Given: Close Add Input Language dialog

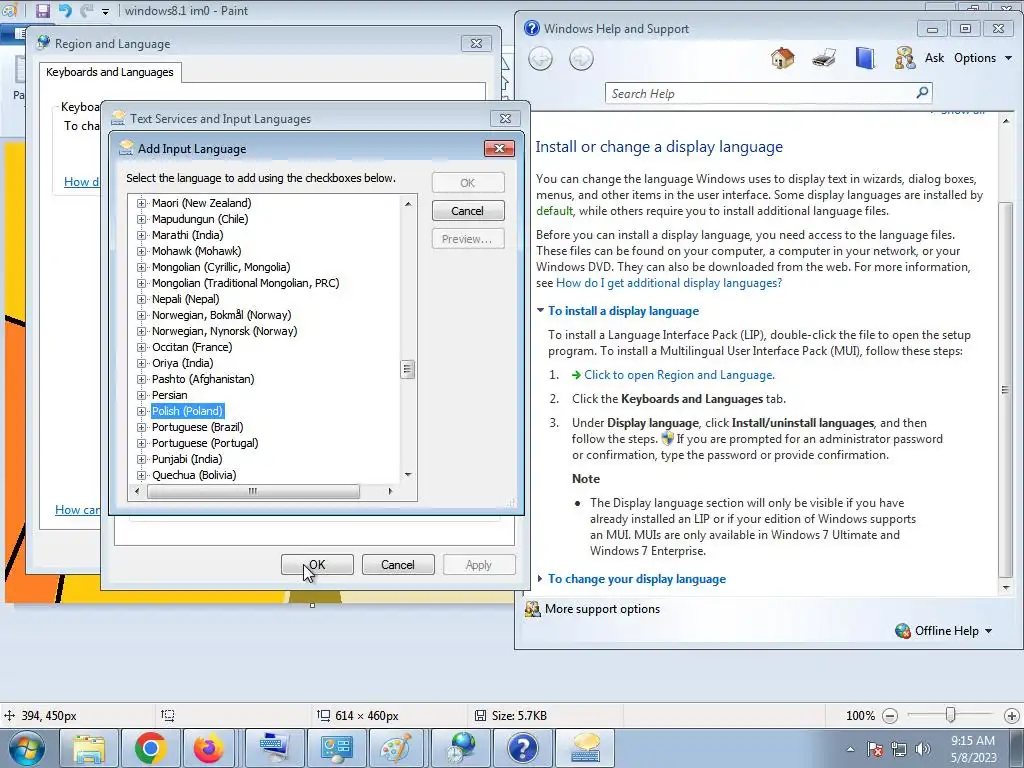Looking at the screenshot, I should click(x=500, y=148).
